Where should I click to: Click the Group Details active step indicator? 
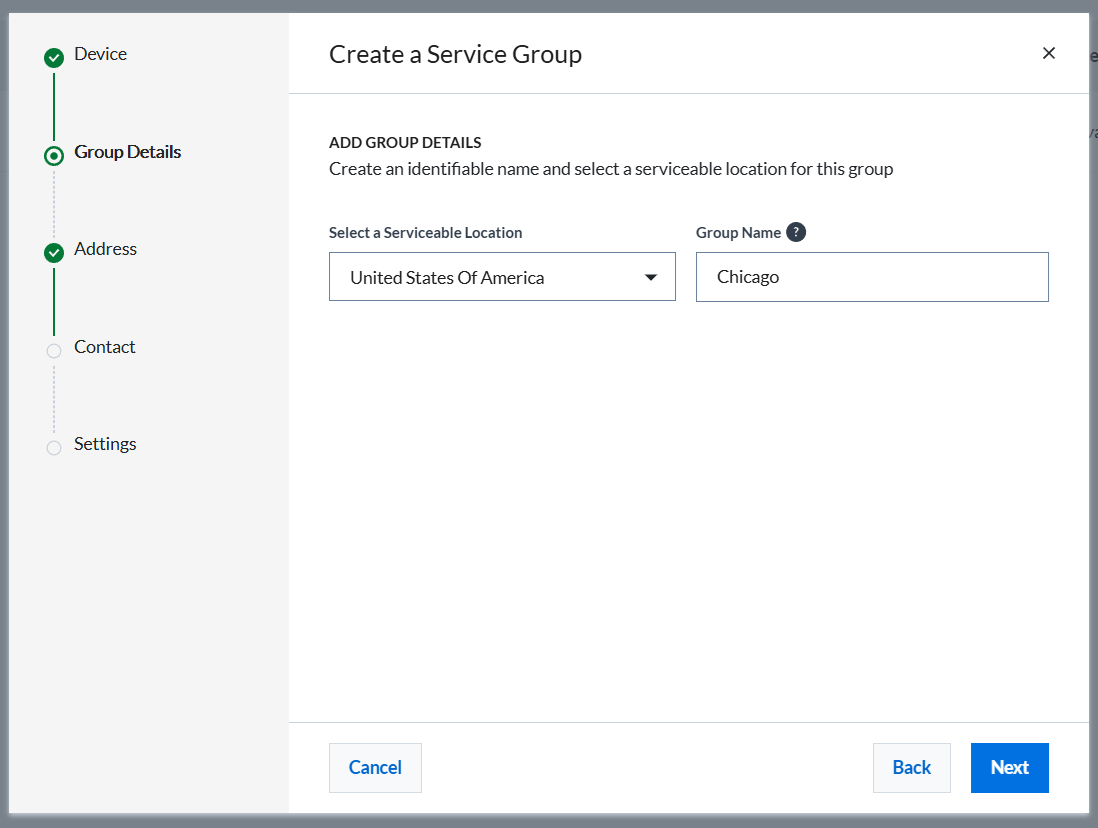pos(54,155)
